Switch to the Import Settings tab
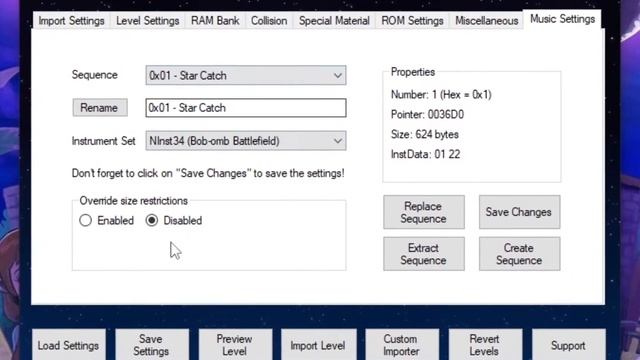The image size is (640, 360). point(71,21)
